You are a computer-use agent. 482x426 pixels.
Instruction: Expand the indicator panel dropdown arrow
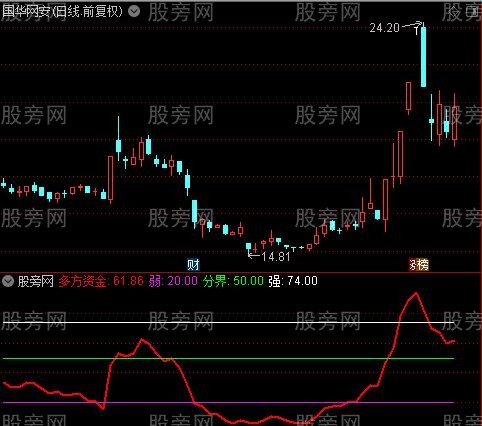[x=7, y=281]
